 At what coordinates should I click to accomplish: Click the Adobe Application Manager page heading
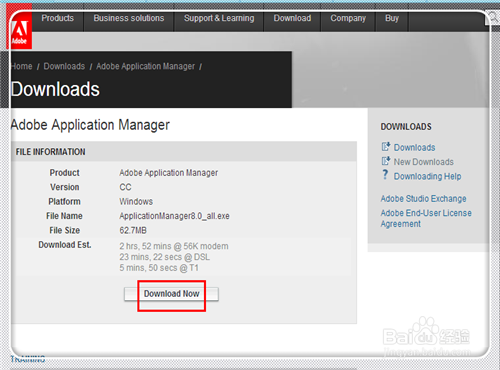click(90, 125)
